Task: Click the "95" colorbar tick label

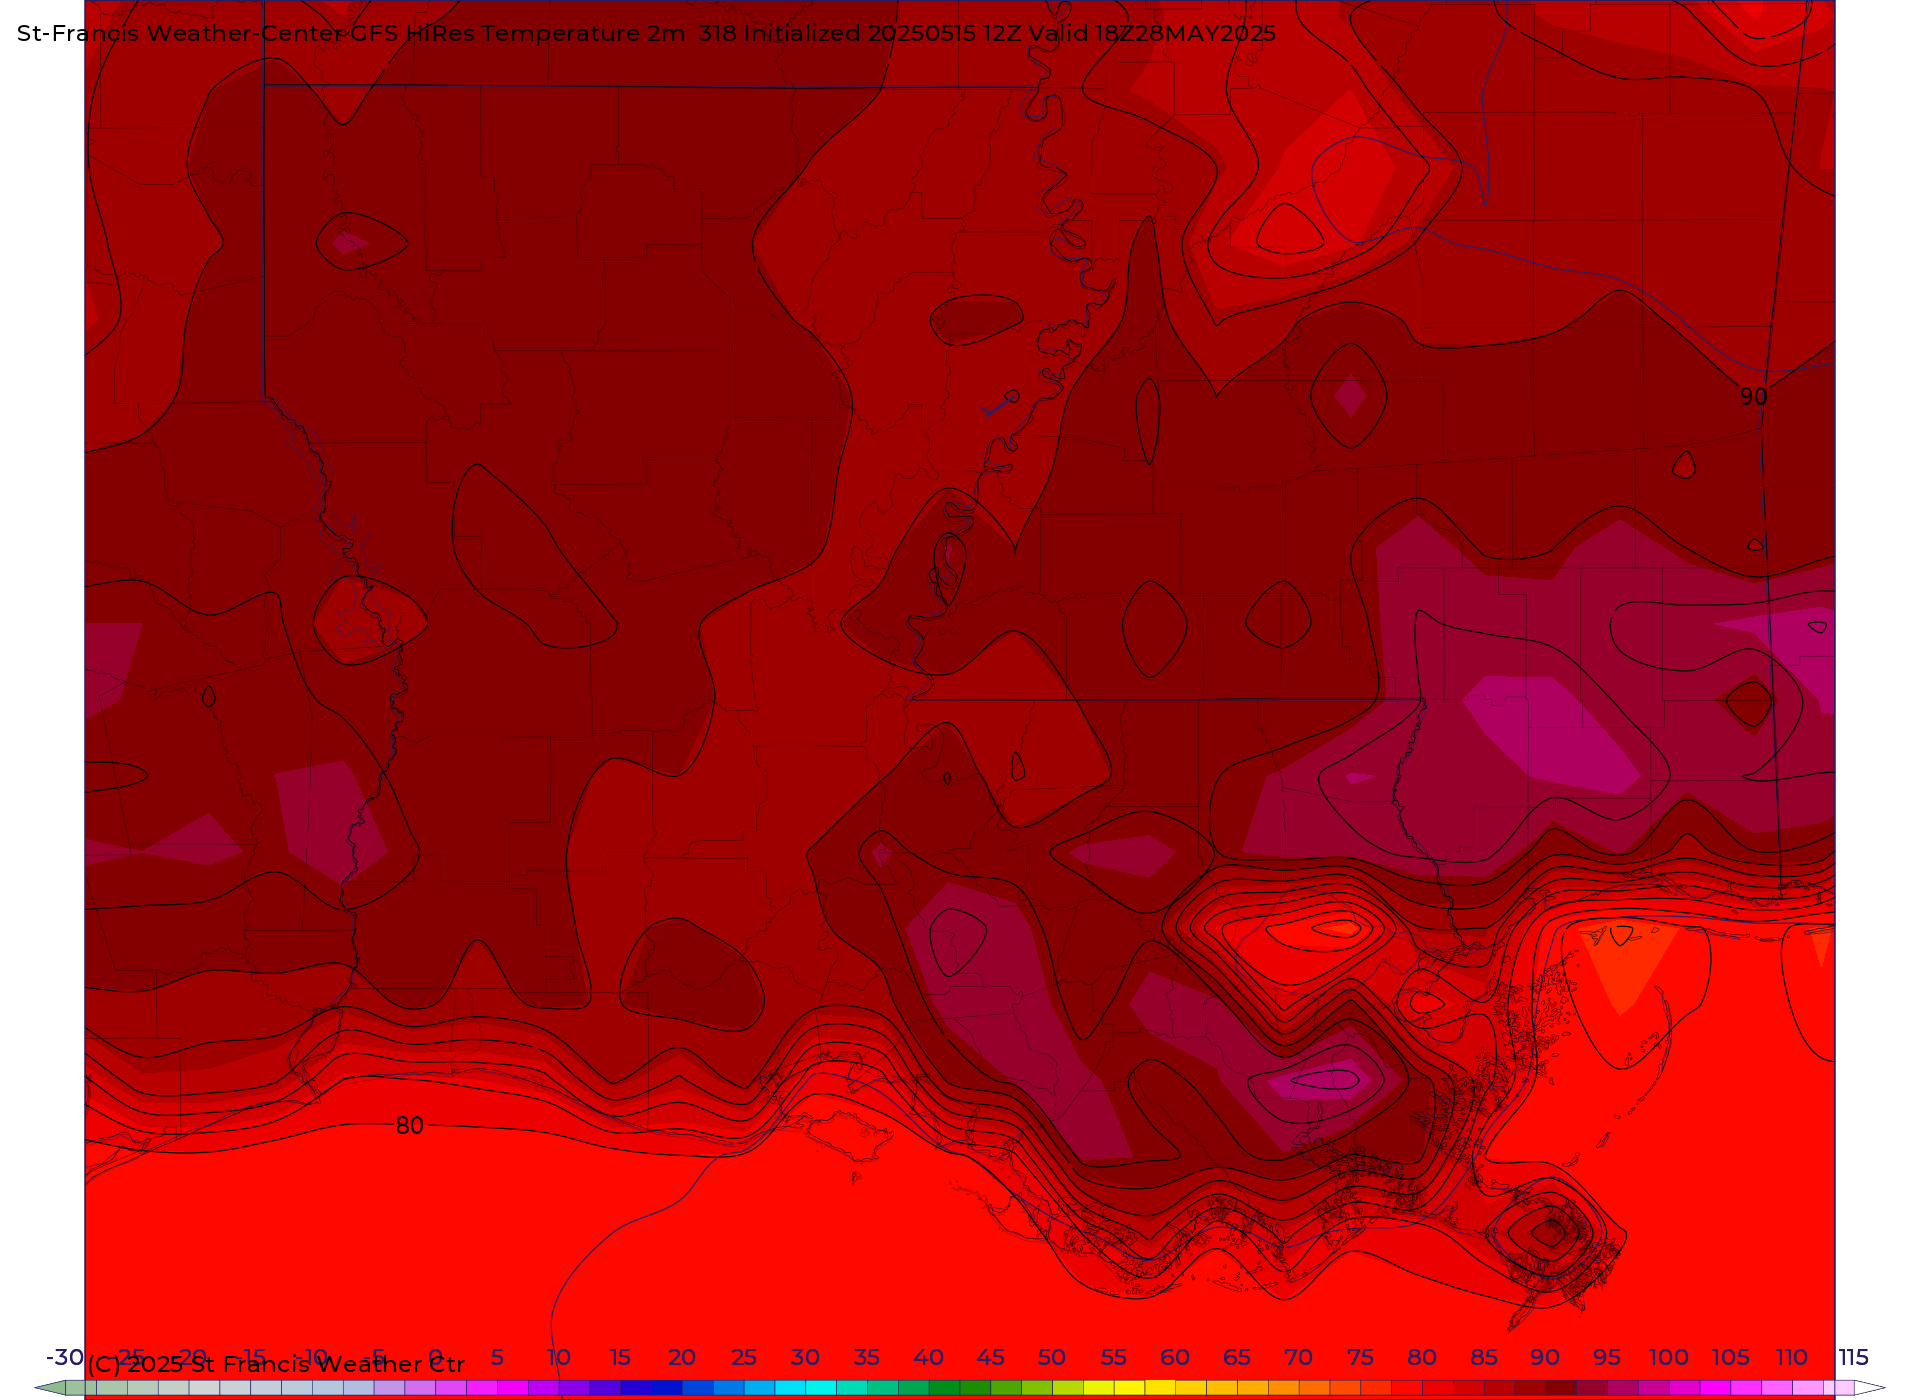Action: (1607, 1357)
